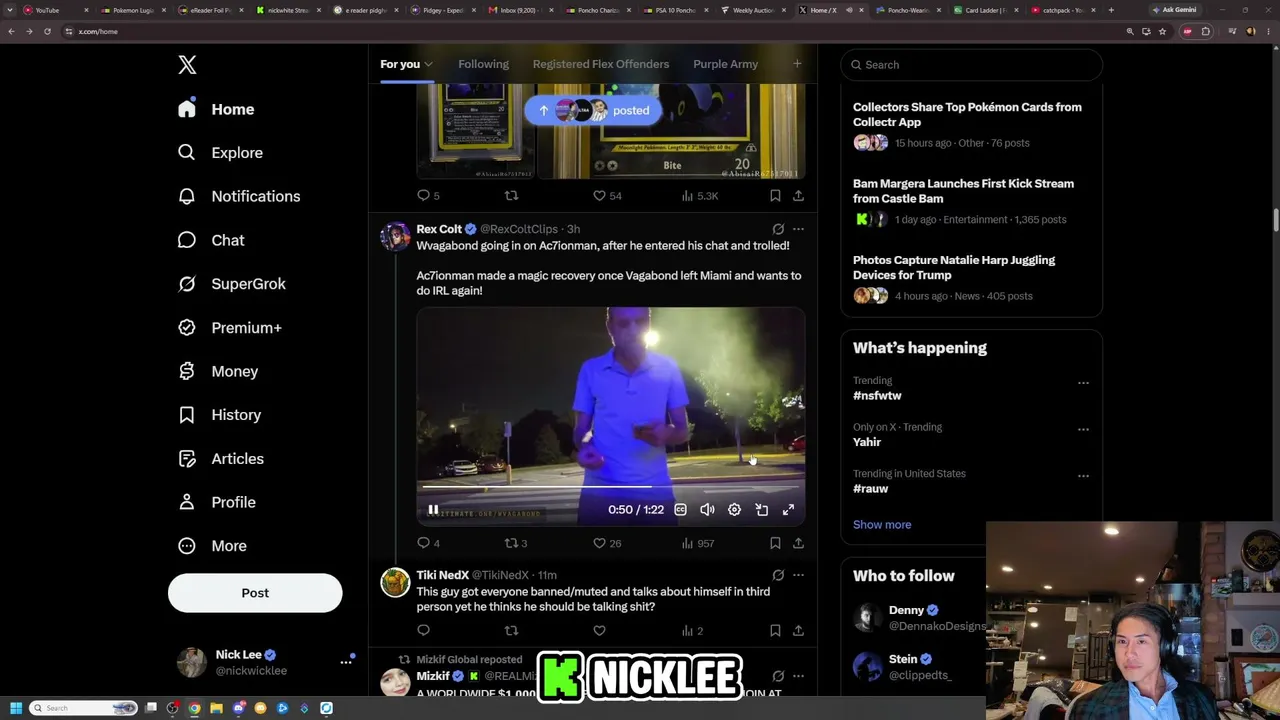The image size is (1280, 720).
Task: Click the Post button
Action: click(255, 593)
